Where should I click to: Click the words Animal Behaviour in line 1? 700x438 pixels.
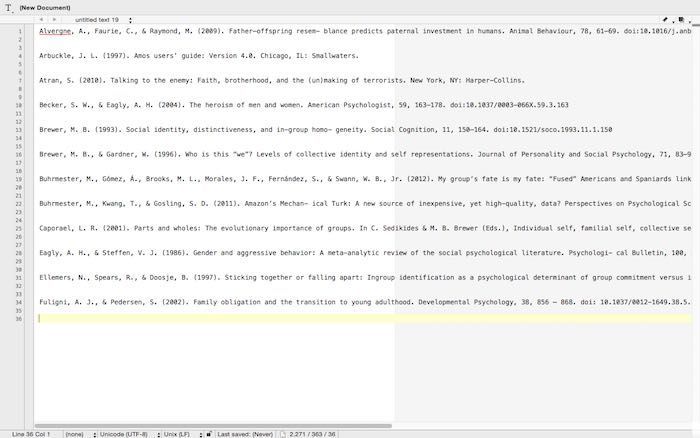click(541, 31)
